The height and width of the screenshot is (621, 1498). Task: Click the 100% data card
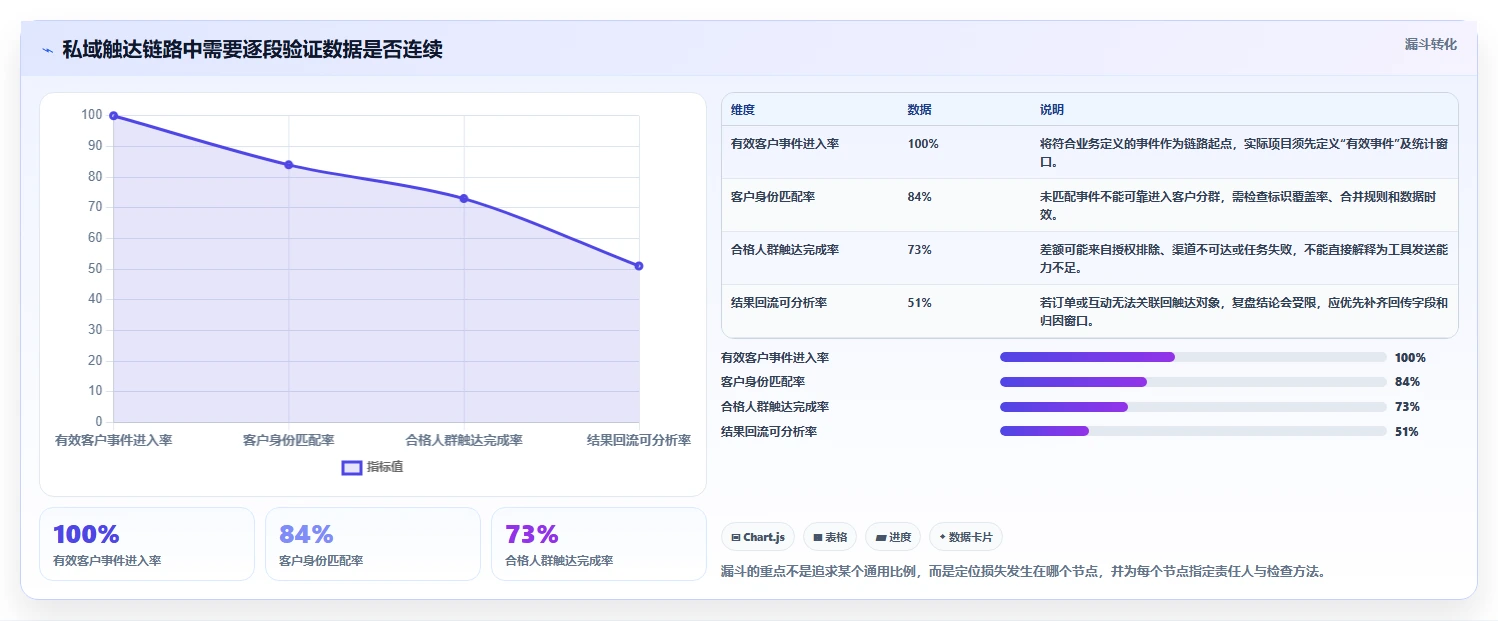tap(147, 544)
